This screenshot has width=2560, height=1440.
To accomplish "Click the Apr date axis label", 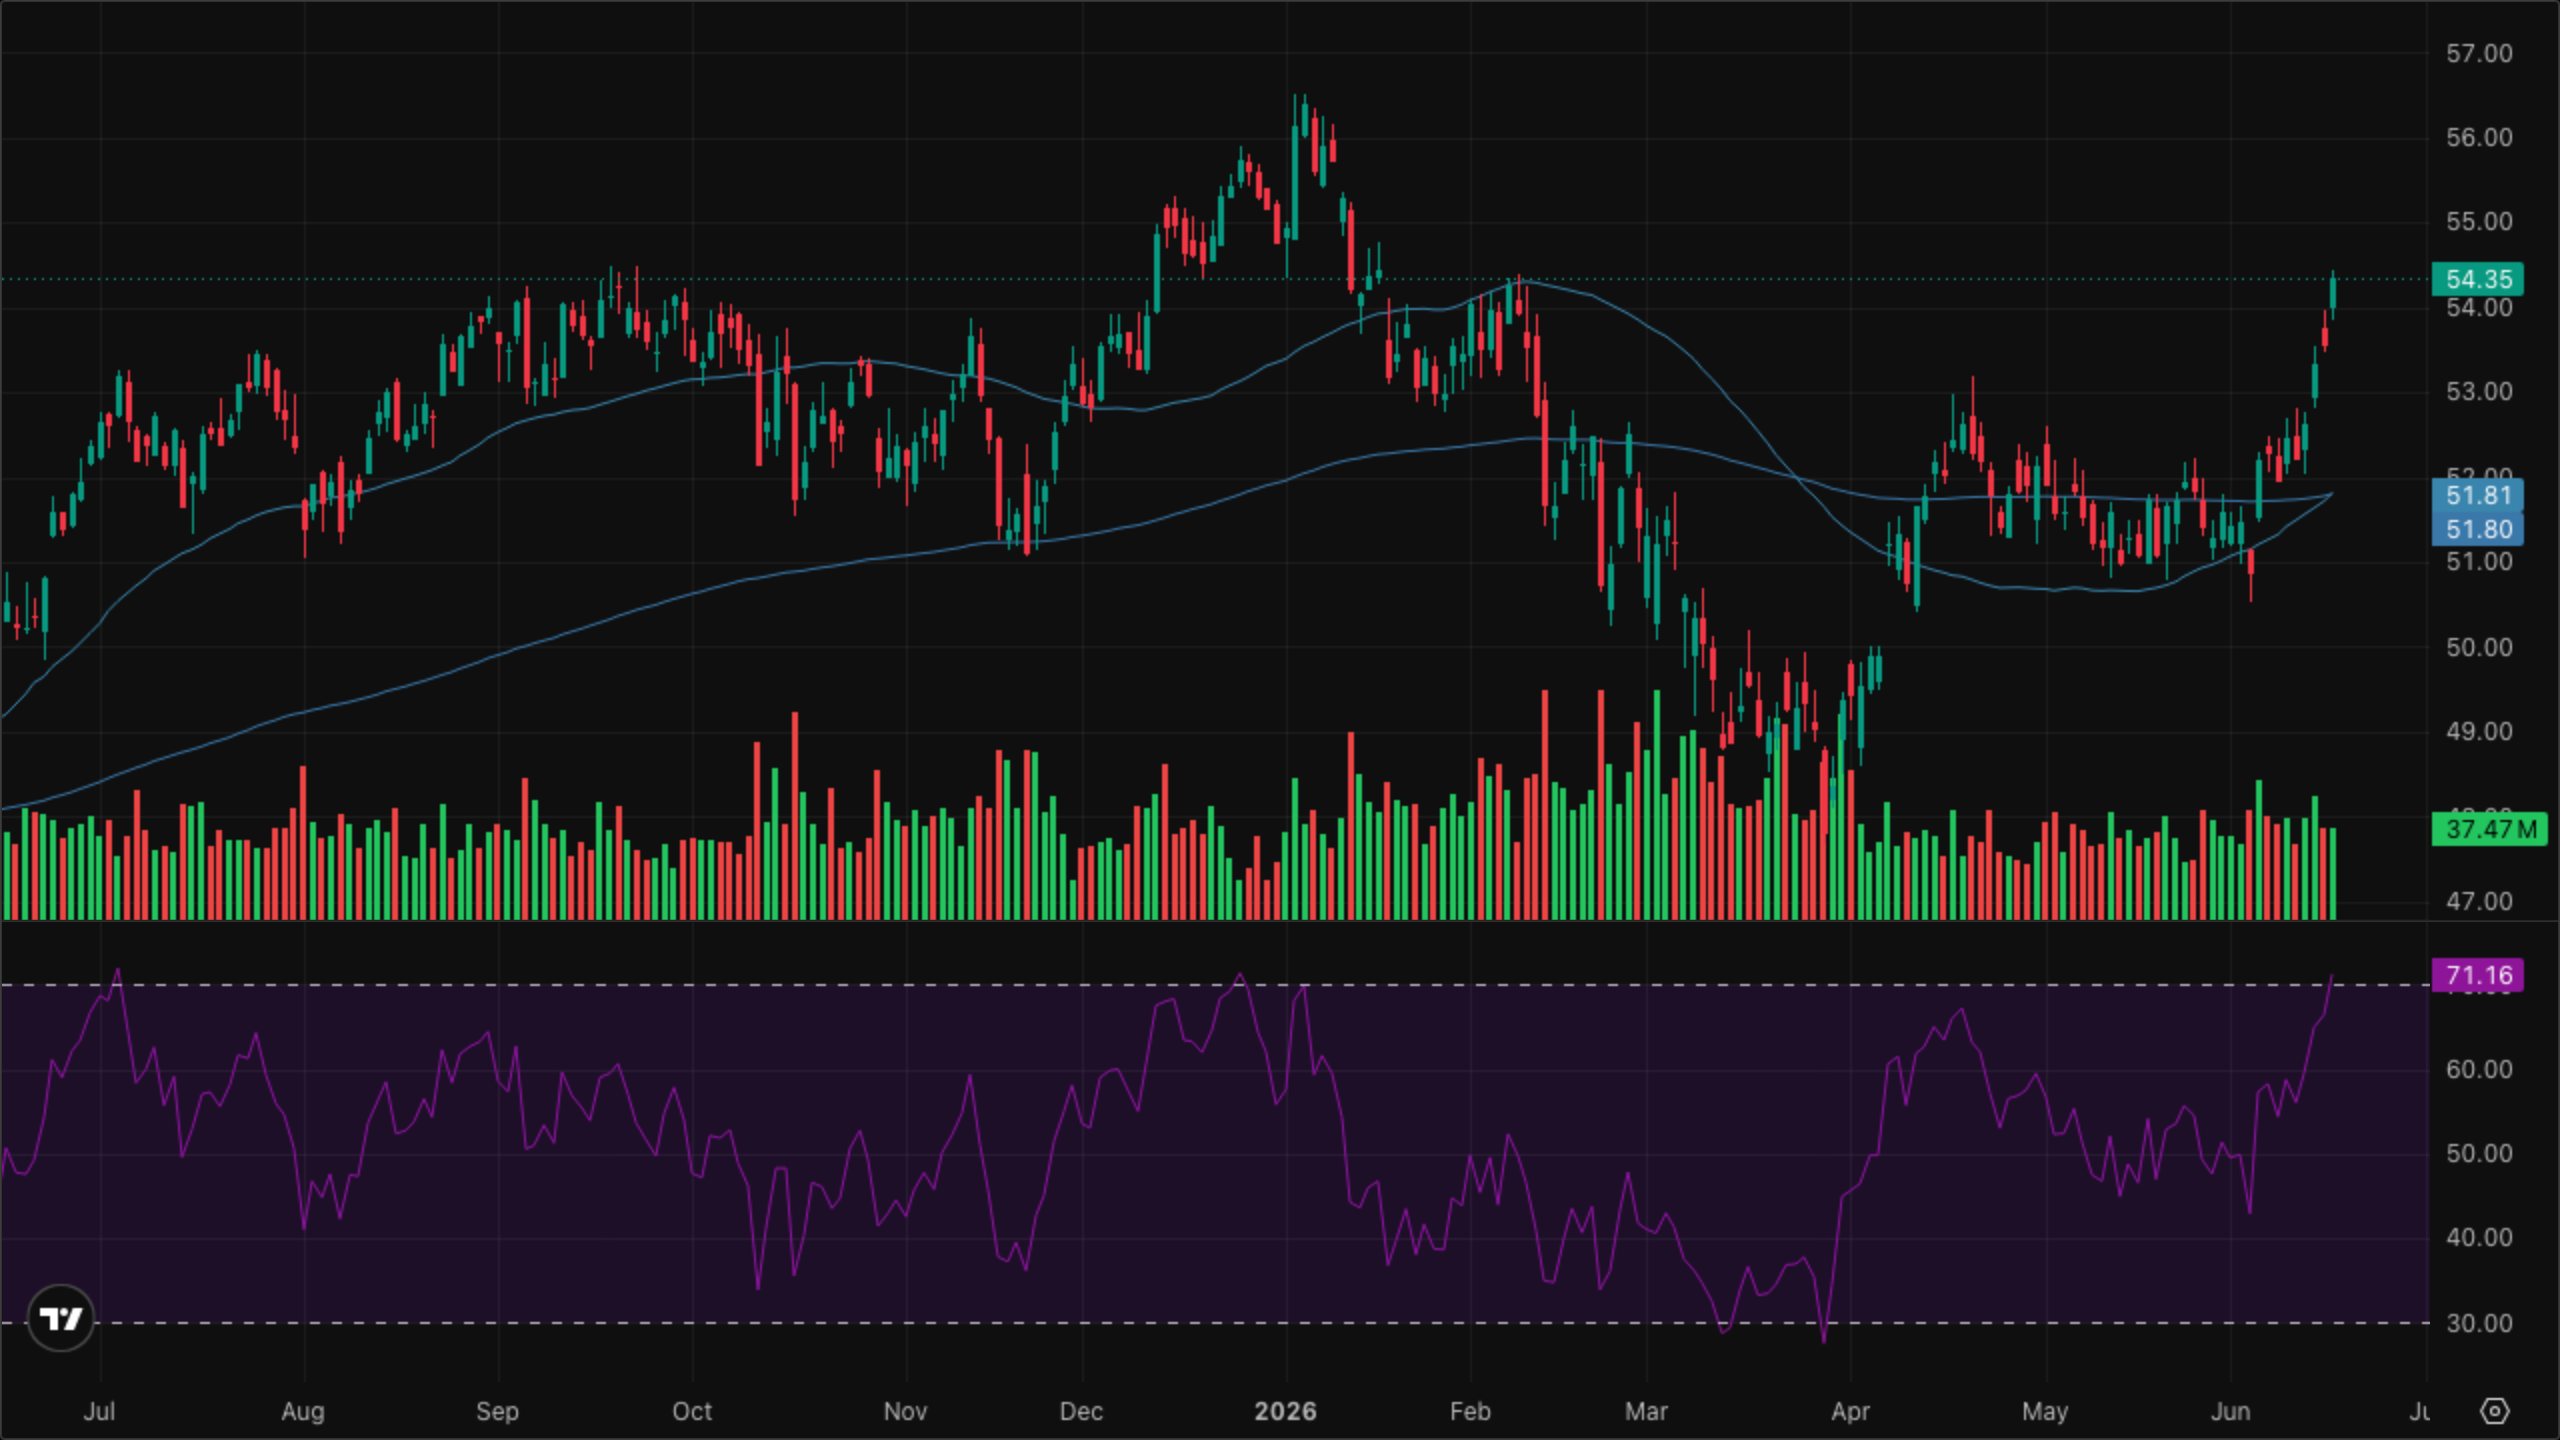I will [1850, 1411].
